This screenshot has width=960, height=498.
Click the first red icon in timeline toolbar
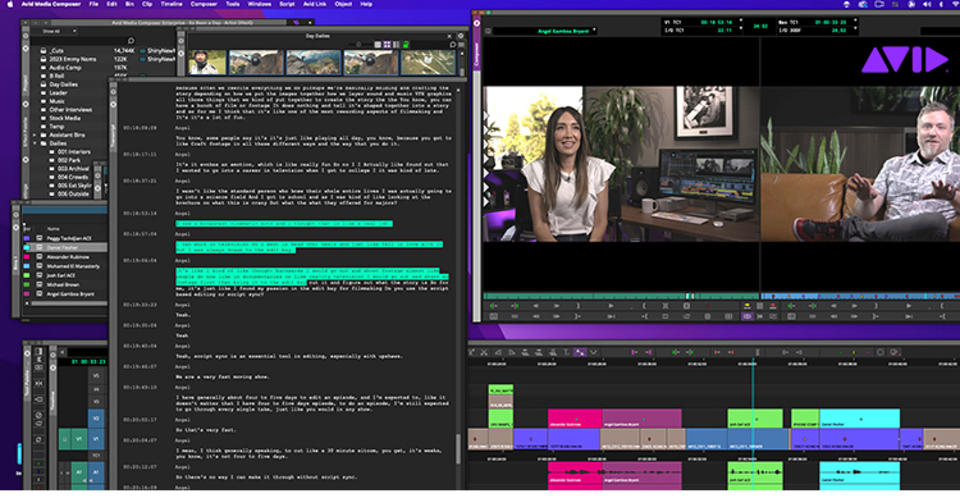[x=716, y=352]
